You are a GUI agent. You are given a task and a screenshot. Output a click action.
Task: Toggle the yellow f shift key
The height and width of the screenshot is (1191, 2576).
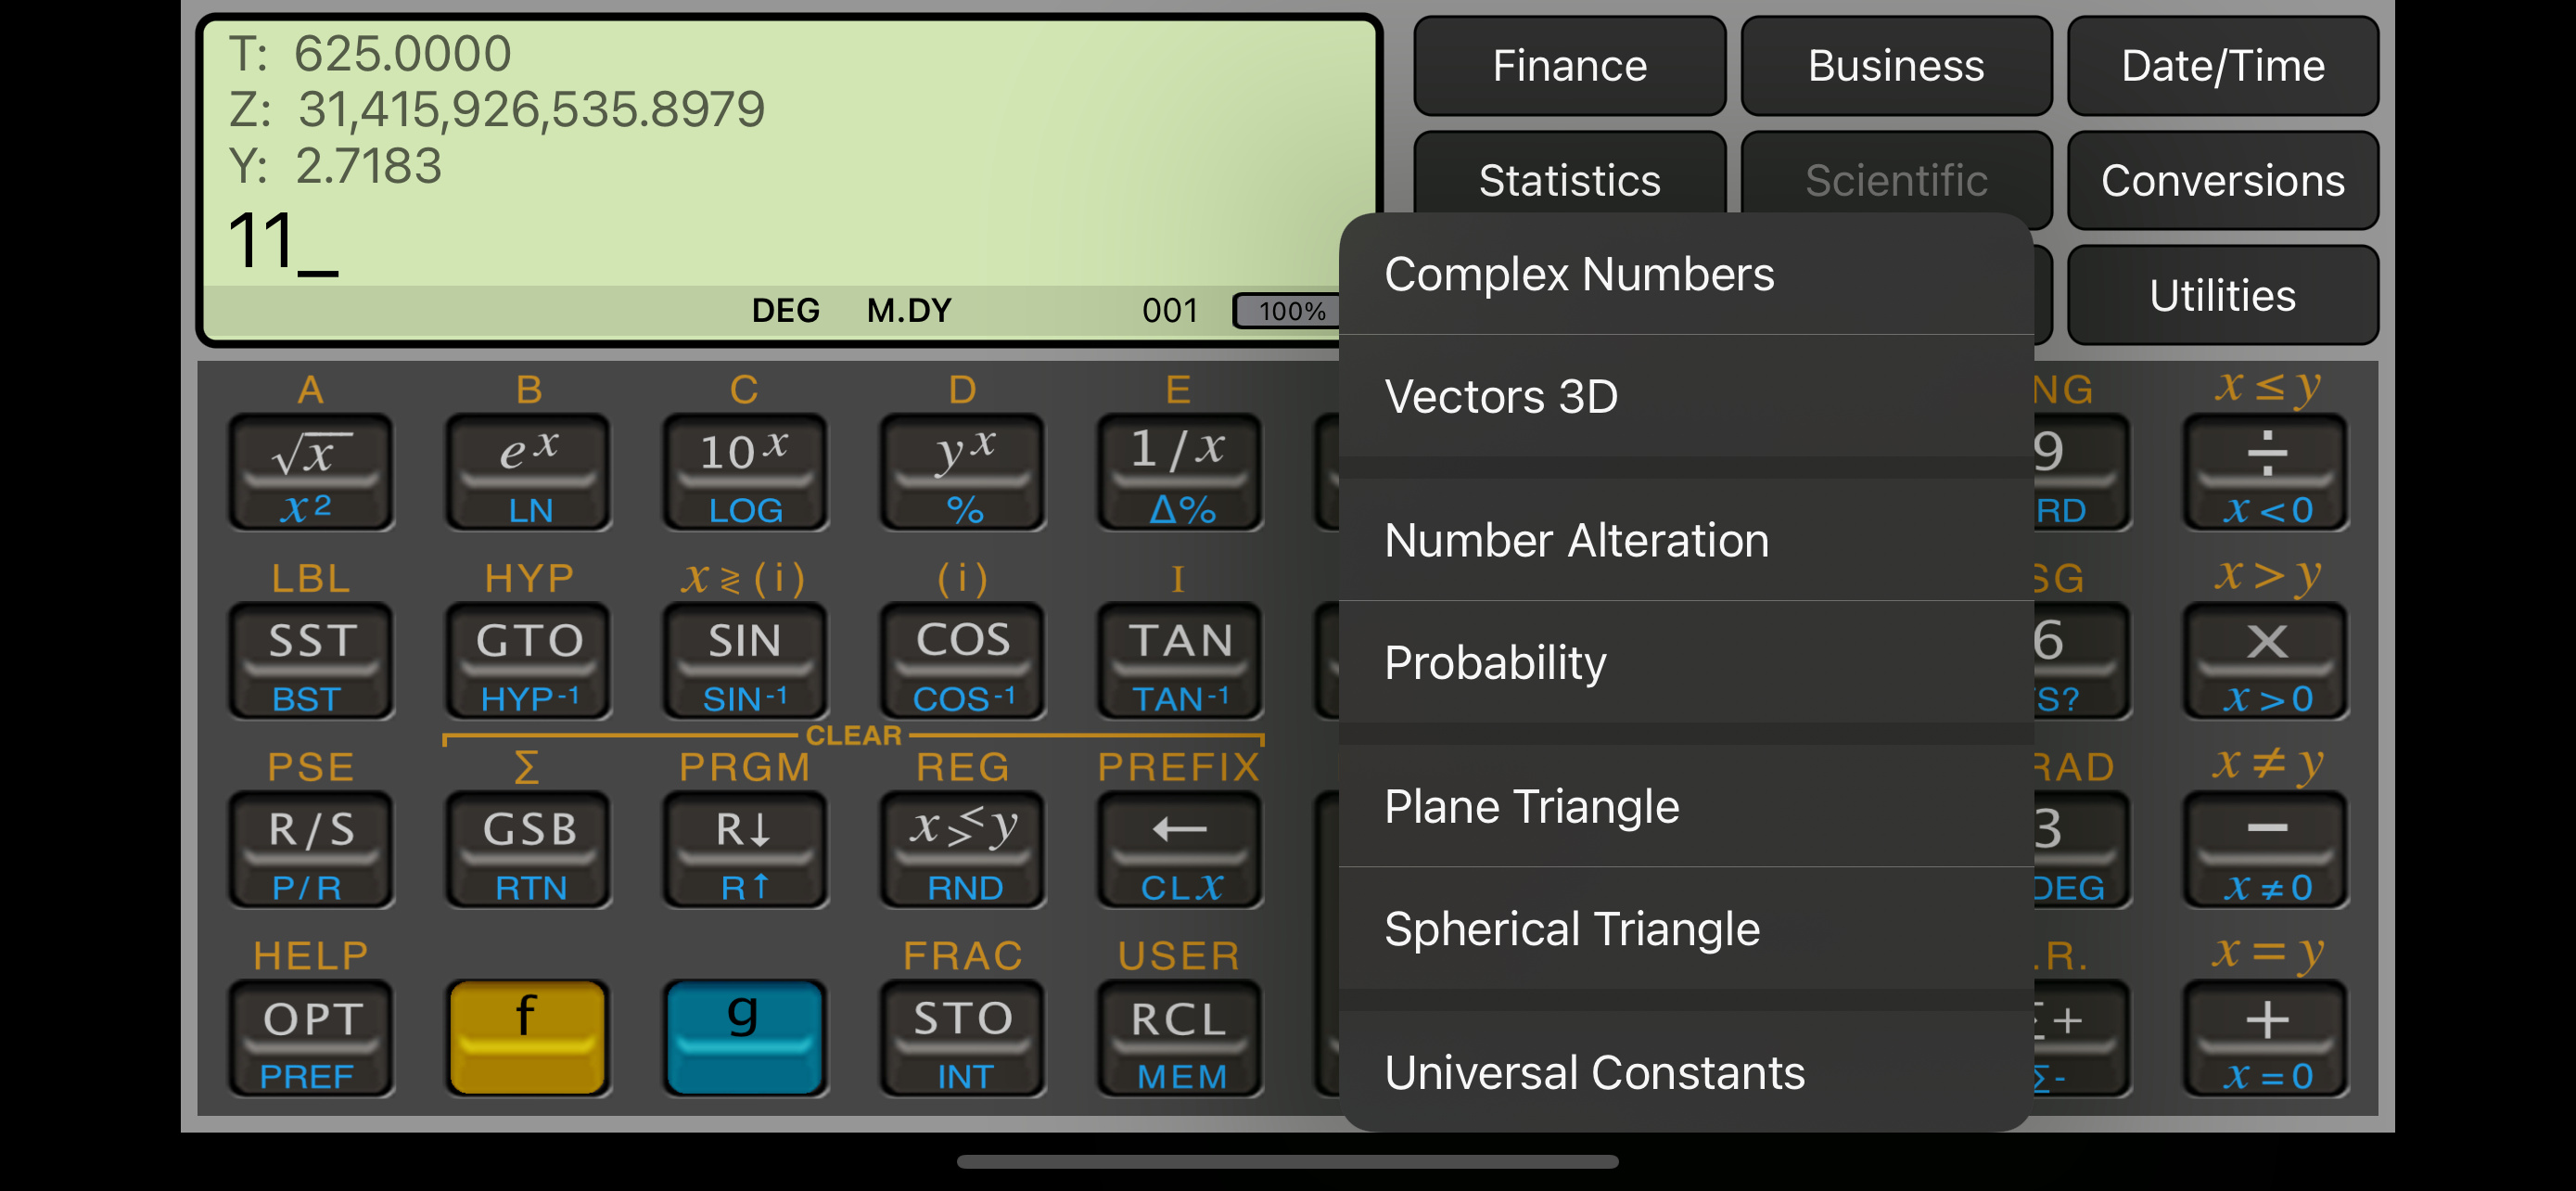click(x=527, y=1037)
